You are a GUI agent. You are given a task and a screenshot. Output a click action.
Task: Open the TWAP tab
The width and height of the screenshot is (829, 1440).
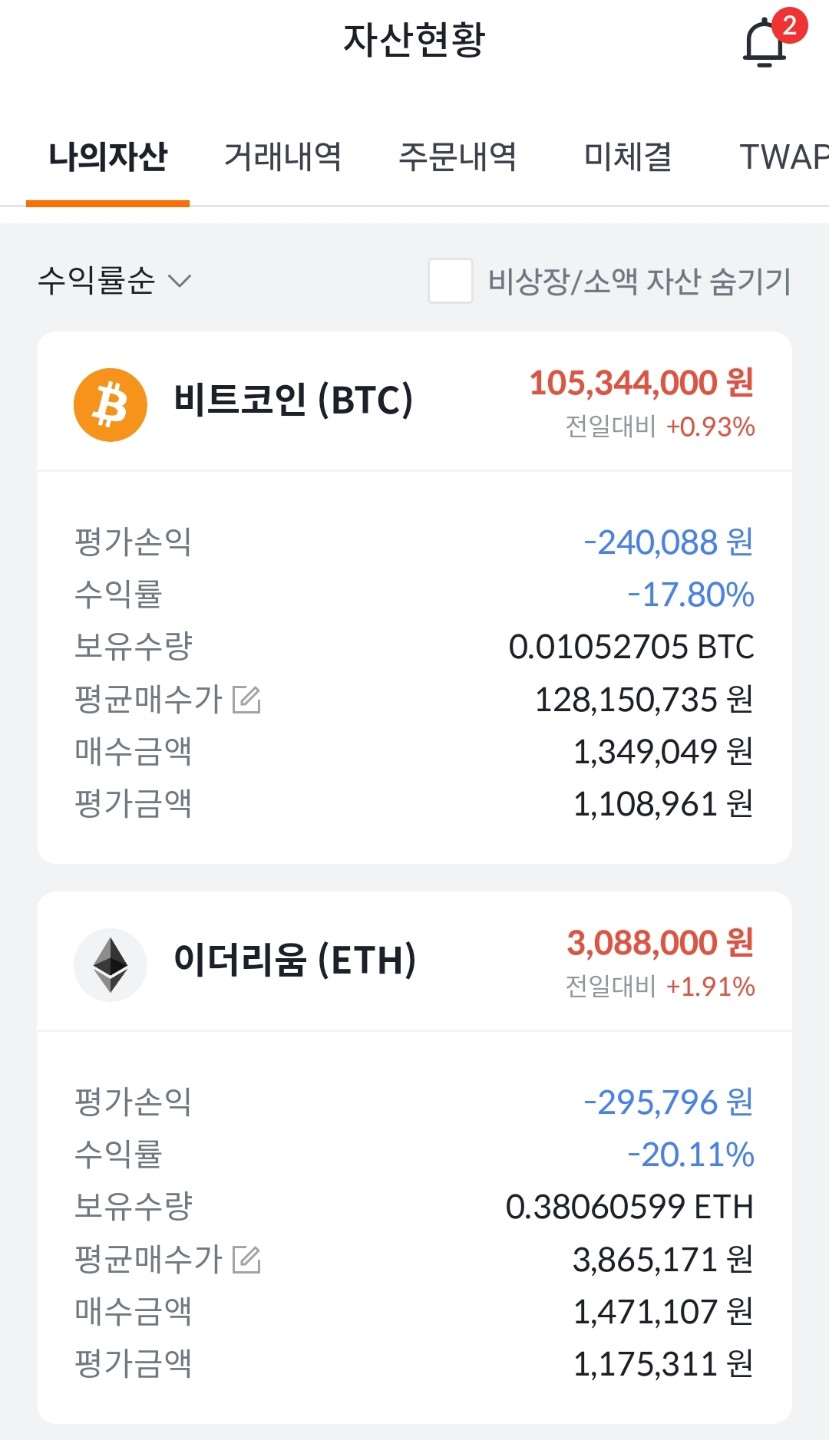click(x=783, y=157)
